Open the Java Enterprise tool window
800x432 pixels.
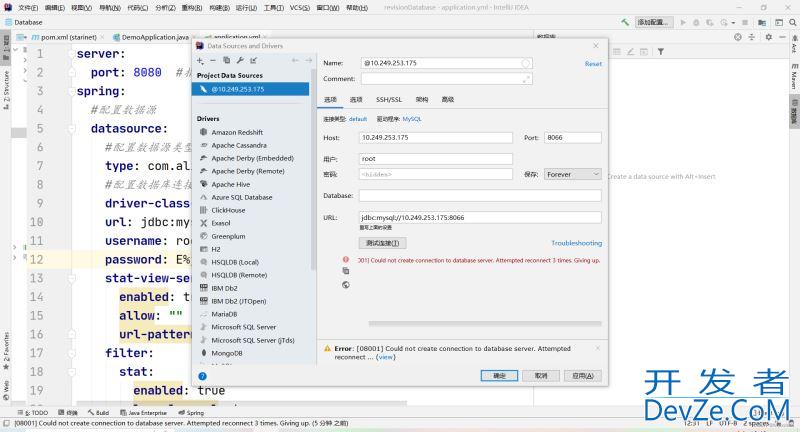pos(143,413)
